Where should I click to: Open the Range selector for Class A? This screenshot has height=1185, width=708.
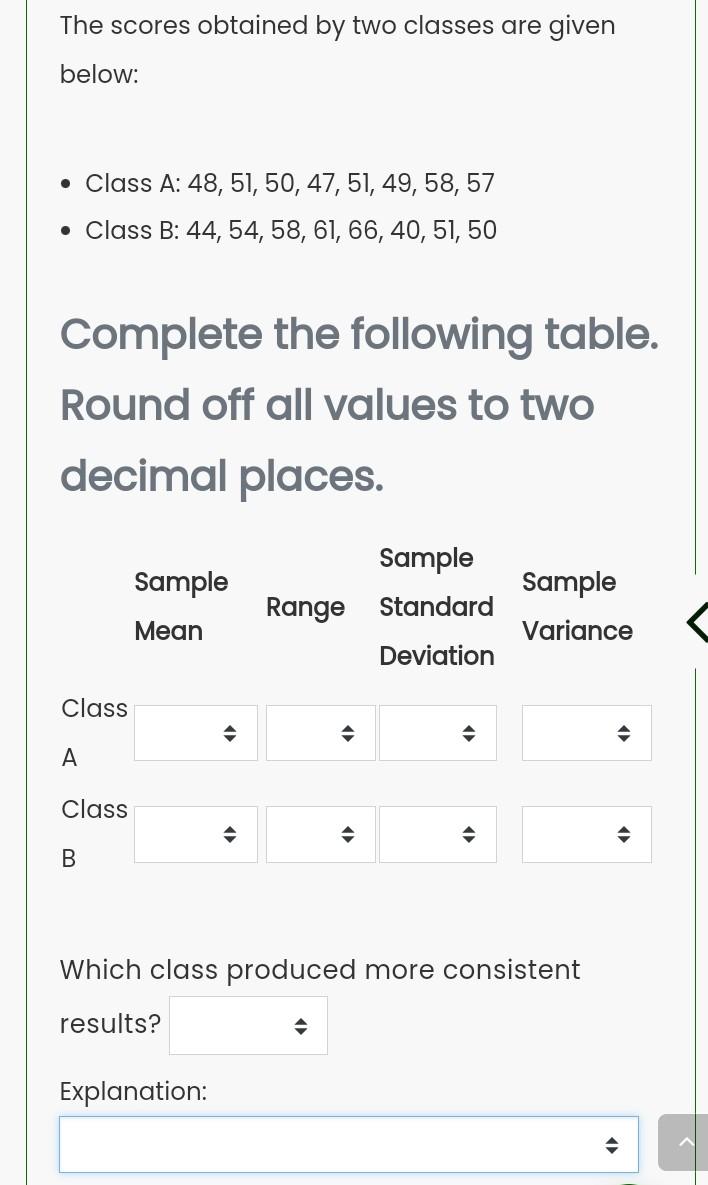point(320,733)
